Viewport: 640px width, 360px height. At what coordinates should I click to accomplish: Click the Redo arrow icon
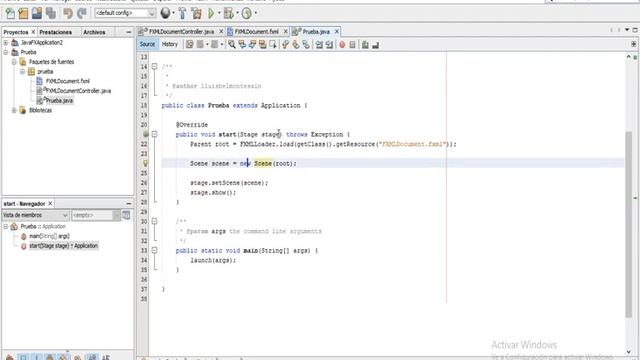(x=82, y=13)
